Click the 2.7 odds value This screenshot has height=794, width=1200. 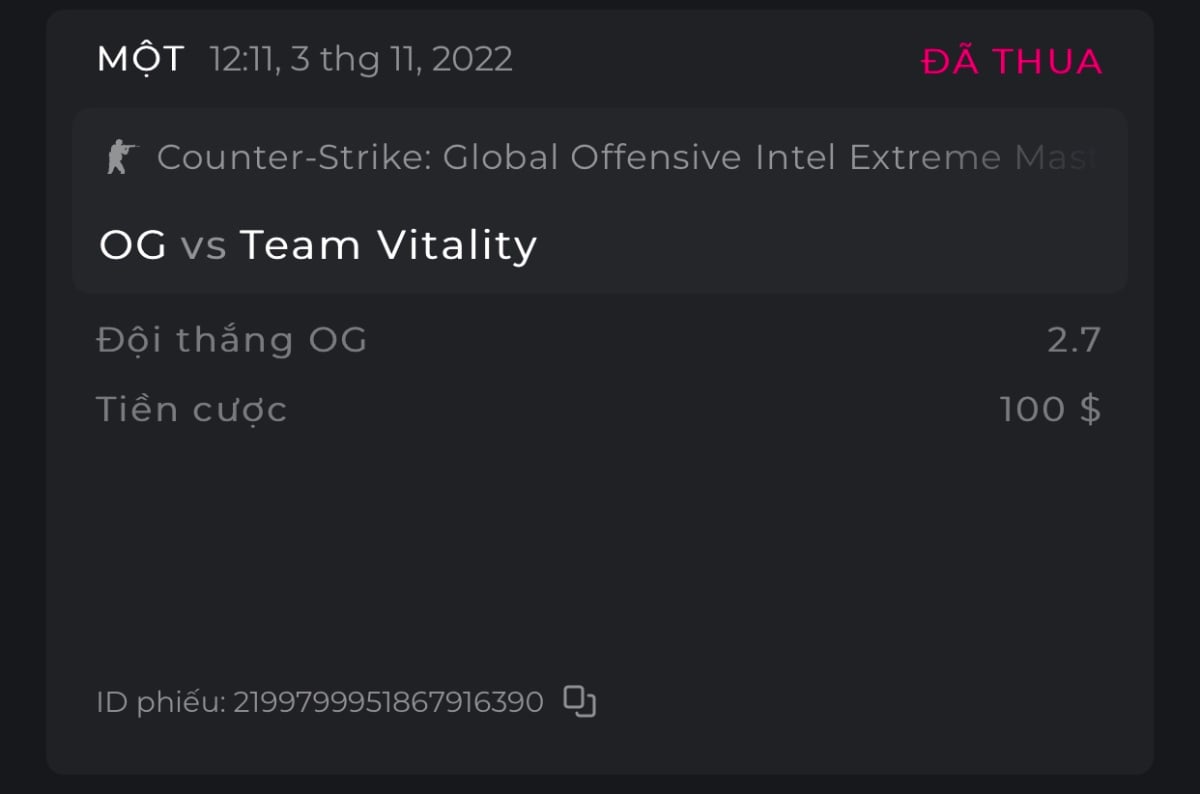(x=1074, y=341)
